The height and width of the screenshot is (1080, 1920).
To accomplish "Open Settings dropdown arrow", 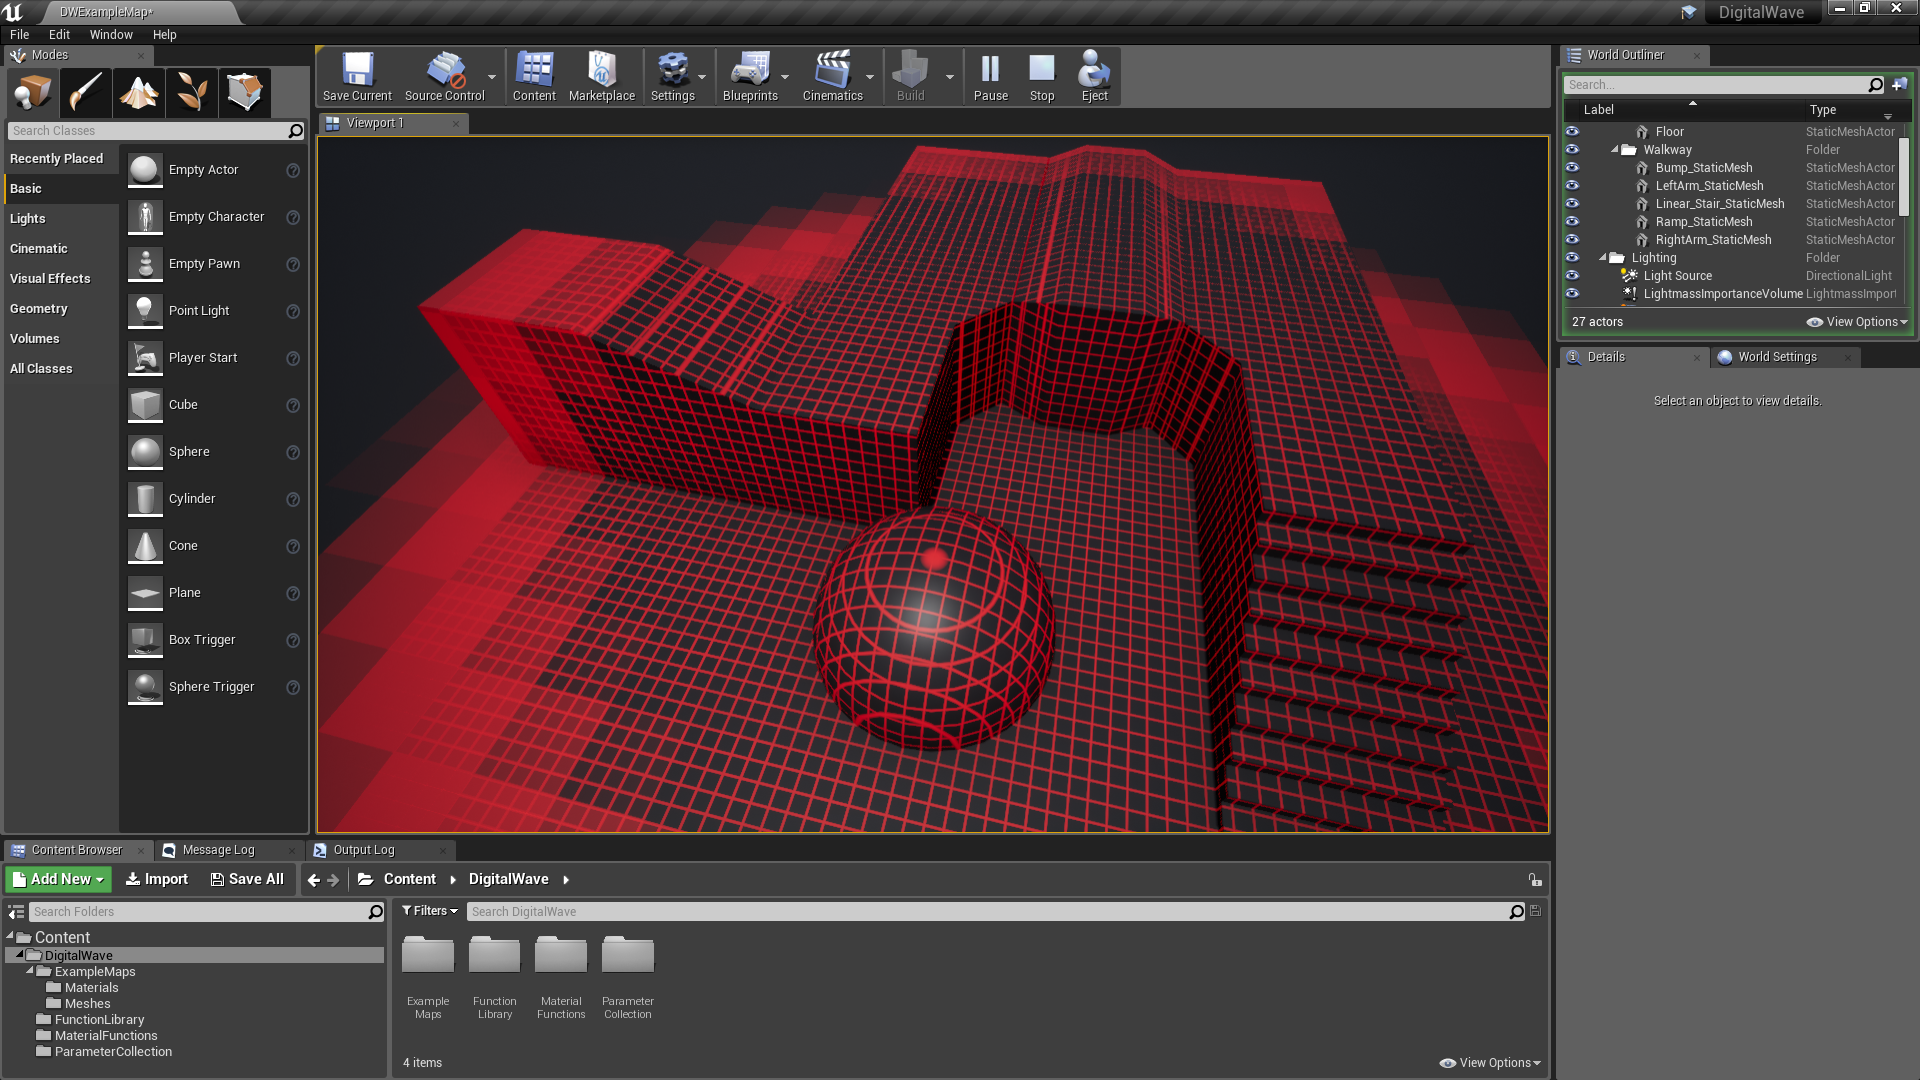I will pos(702,77).
